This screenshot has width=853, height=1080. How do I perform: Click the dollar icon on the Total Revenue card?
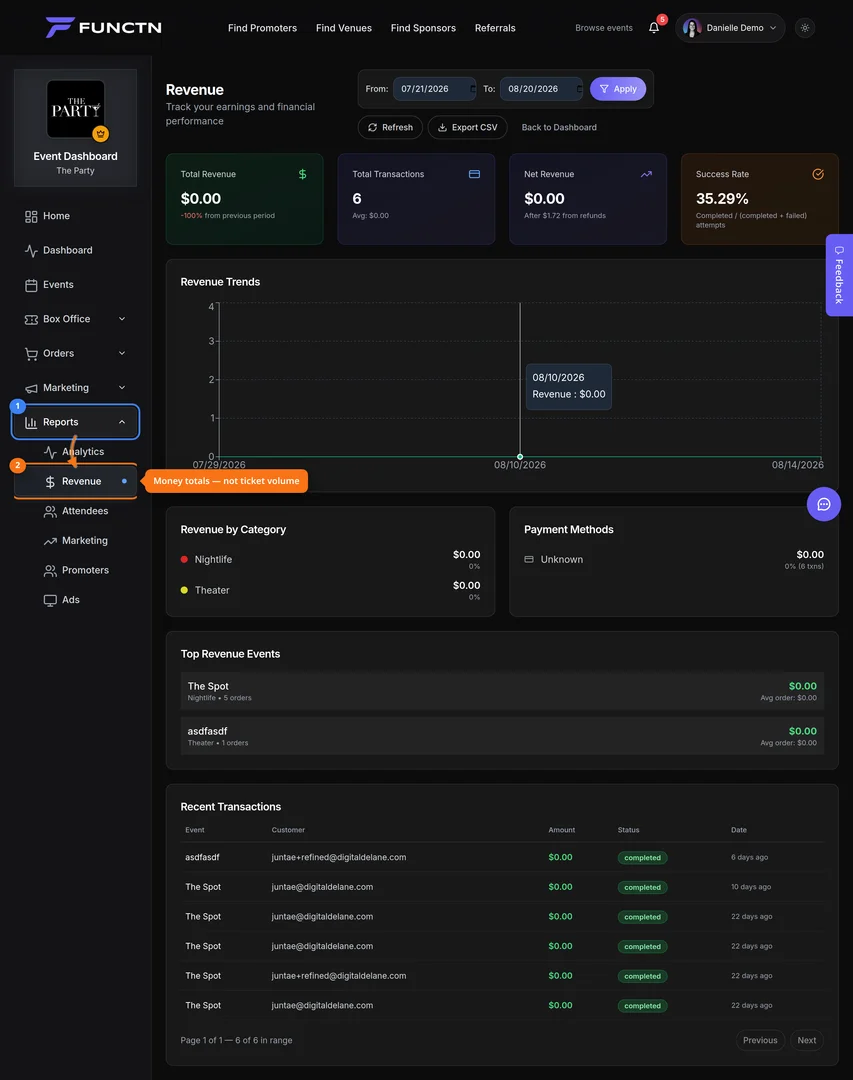[x=302, y=174]
